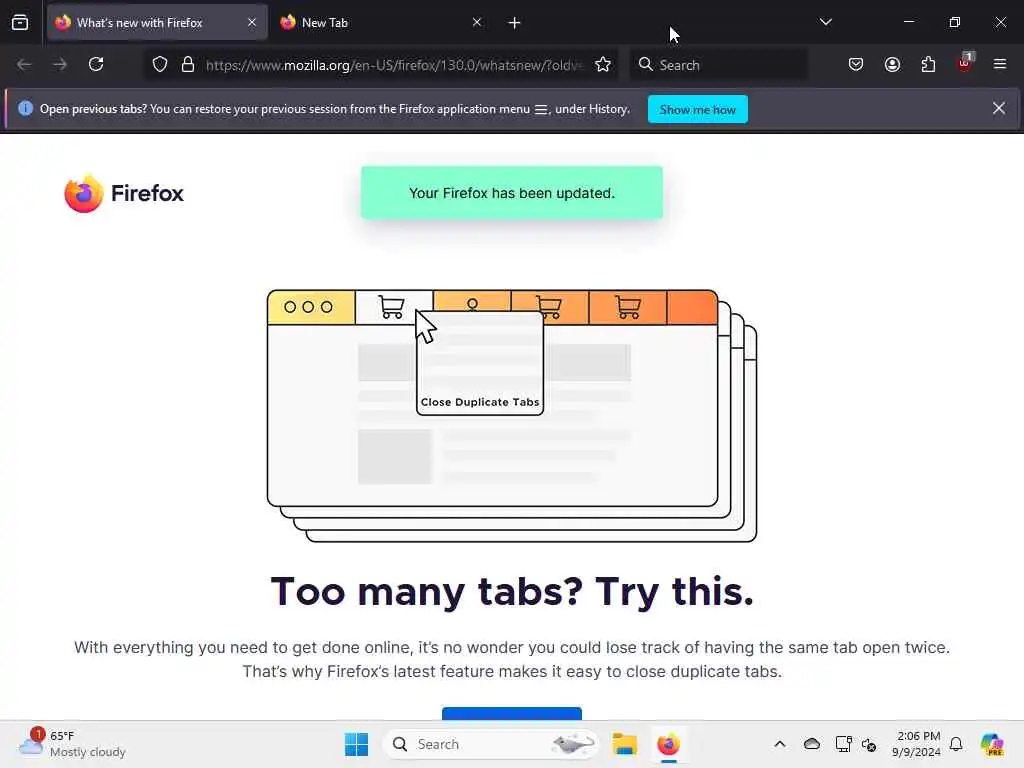The width and height of the screenshot is (1024, 768).
Task: Click the browser Search box
Action: click(x=718, y=65)
